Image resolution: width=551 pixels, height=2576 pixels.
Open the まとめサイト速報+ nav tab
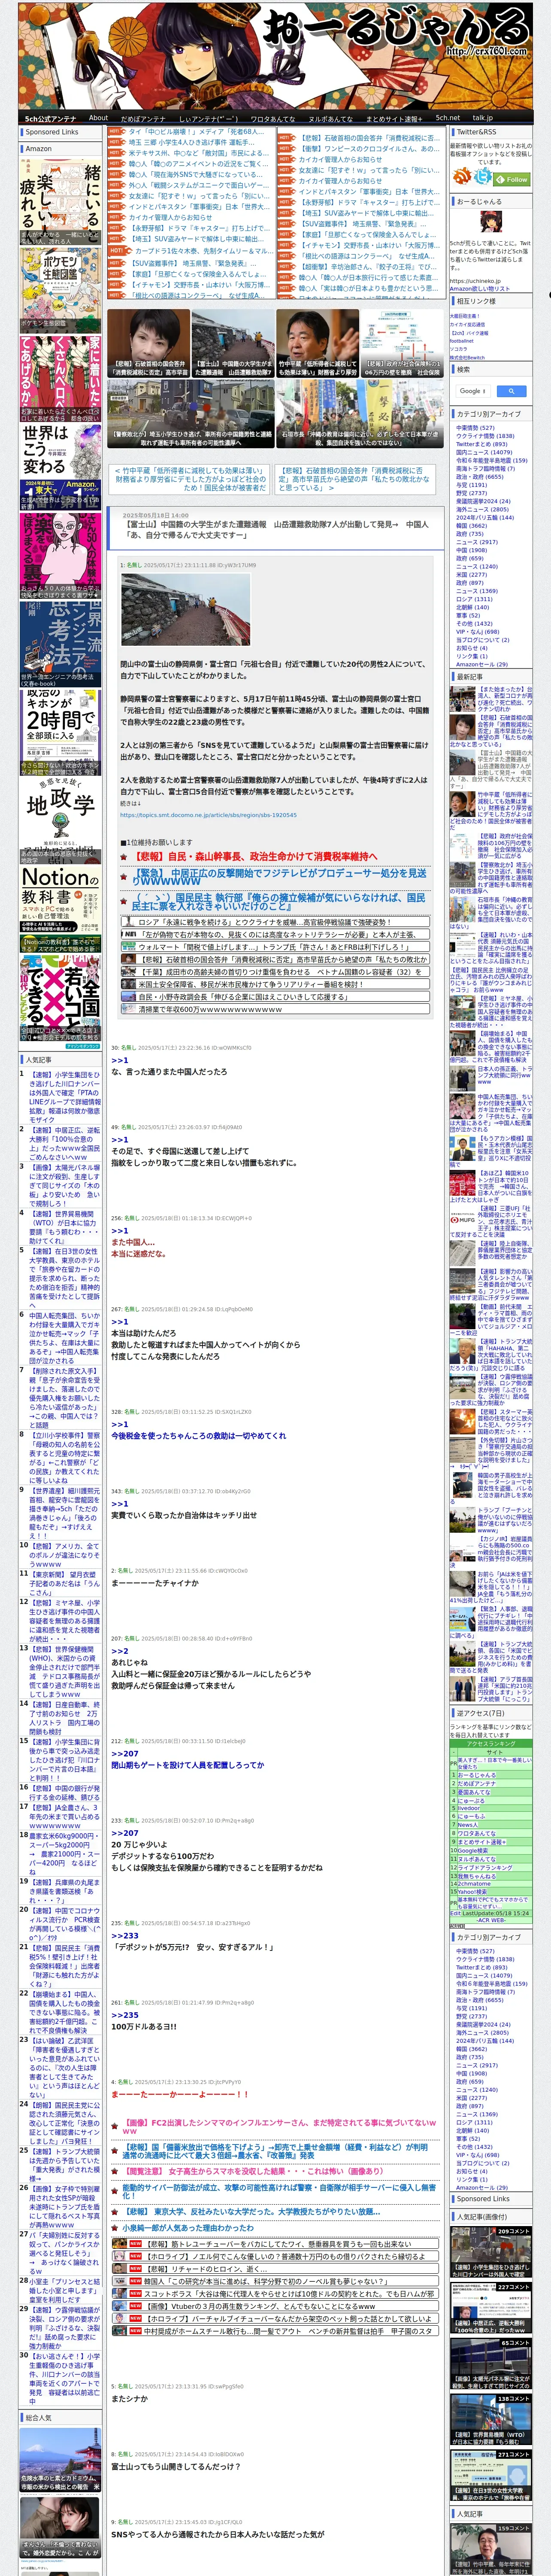(x=393, y=118)
